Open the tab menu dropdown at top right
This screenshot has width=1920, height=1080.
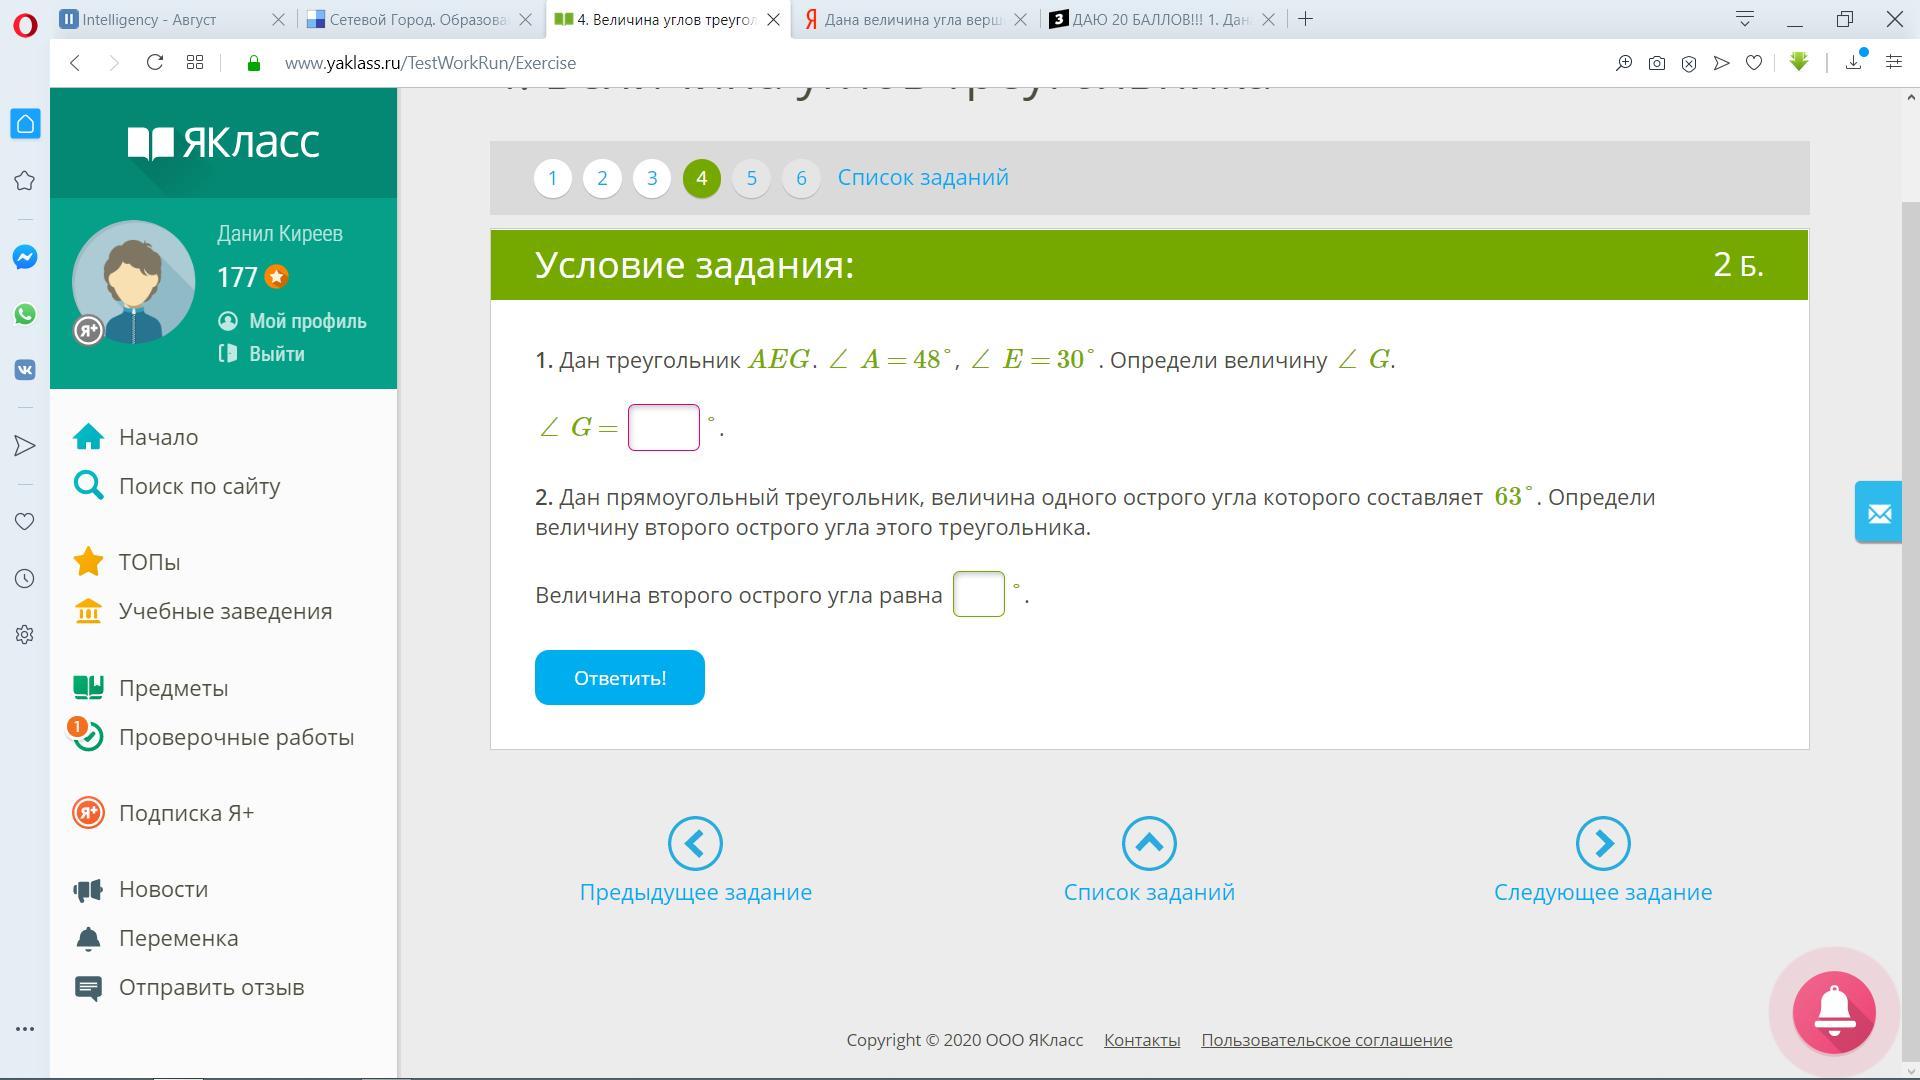1744,19
